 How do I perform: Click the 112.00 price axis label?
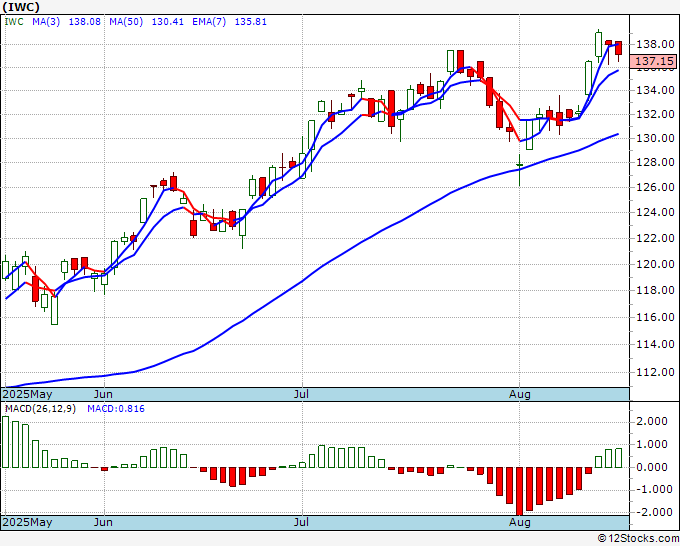coord(655,372)
